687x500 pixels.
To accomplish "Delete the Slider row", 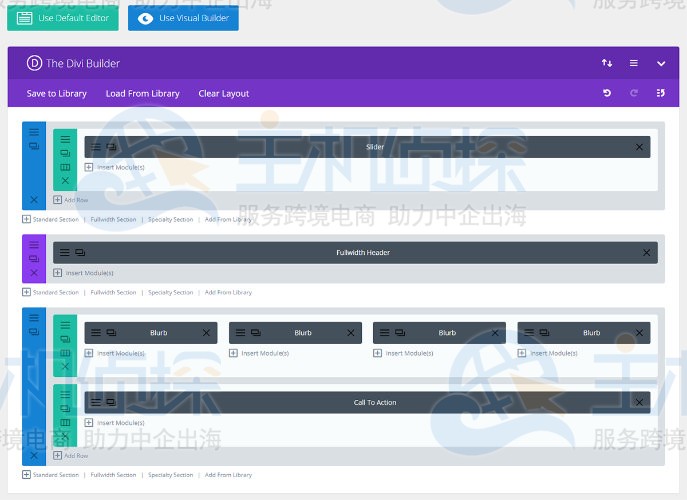I will click(x=65, y=181).
